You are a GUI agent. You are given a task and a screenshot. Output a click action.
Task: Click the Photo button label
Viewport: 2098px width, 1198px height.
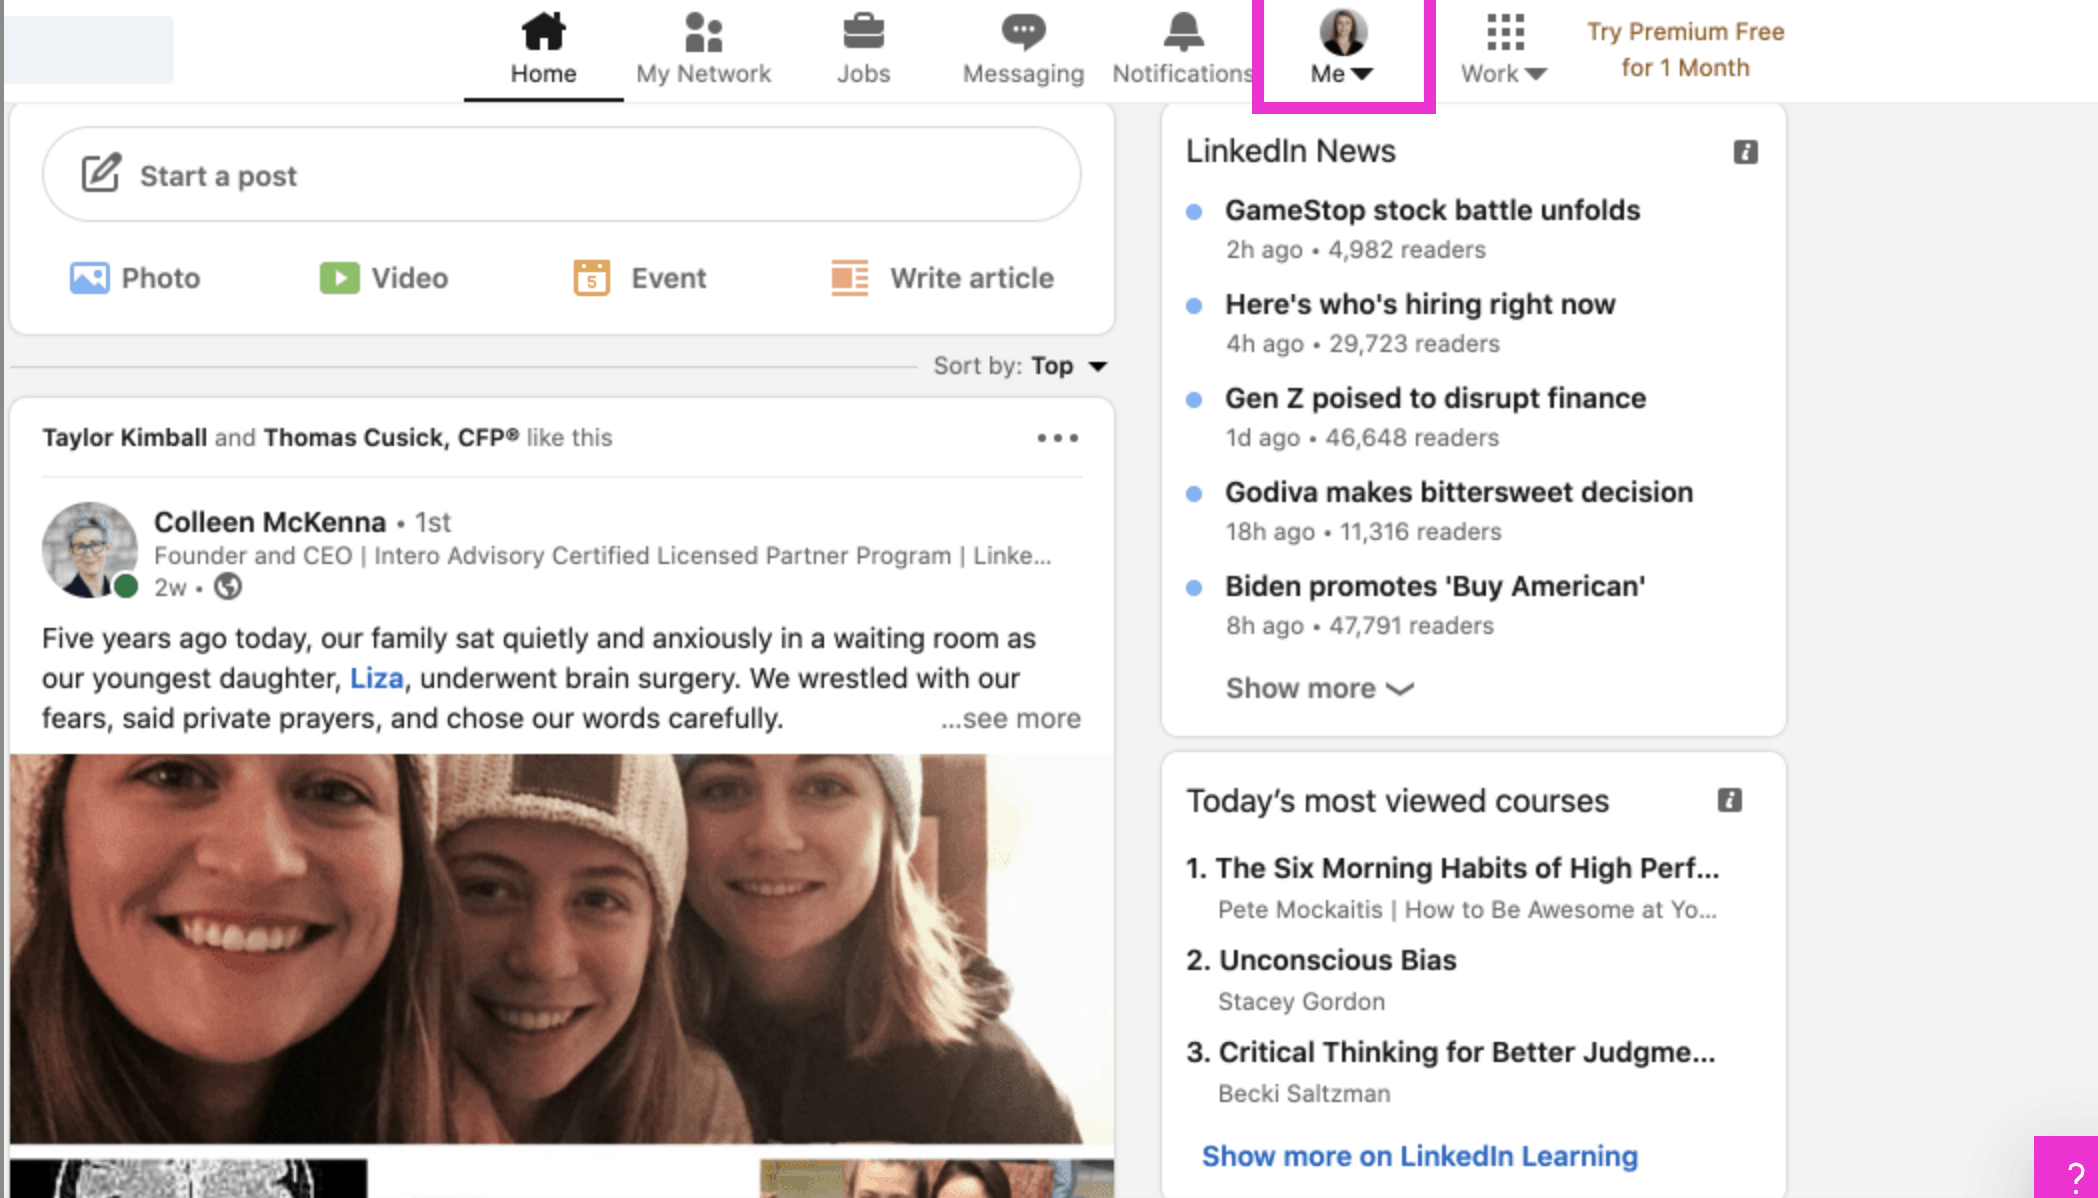160,278
